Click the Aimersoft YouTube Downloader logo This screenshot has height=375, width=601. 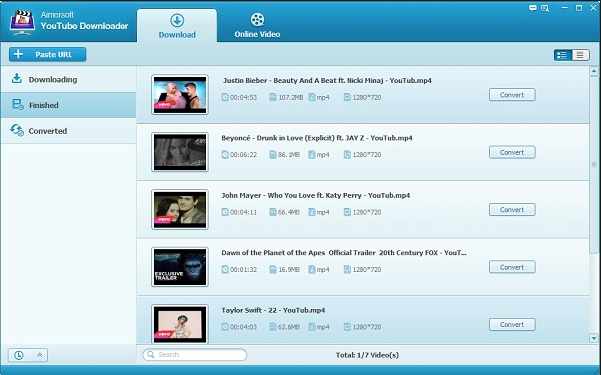tap(22, 22)
